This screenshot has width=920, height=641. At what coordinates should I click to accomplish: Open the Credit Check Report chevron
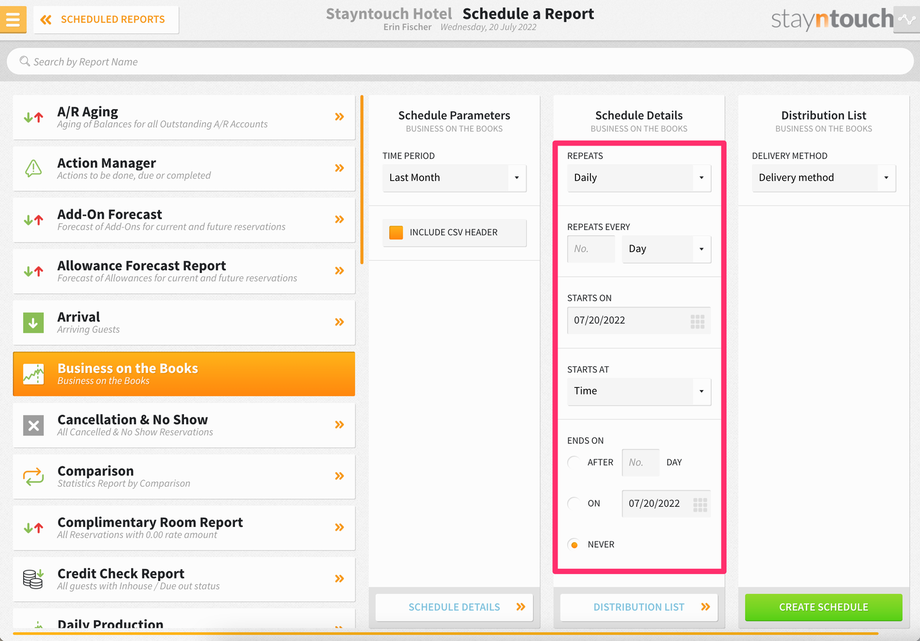point(339,579)
